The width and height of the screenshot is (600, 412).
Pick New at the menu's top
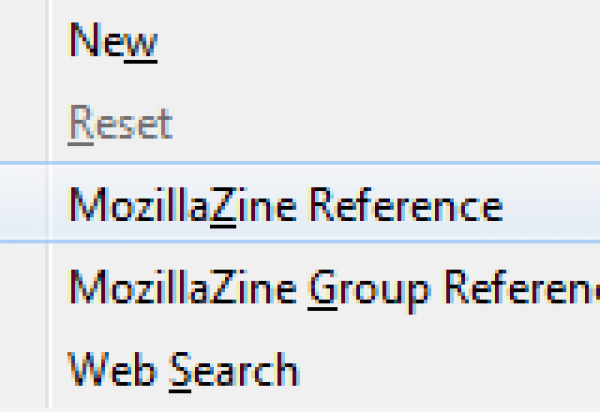(113, 41)
